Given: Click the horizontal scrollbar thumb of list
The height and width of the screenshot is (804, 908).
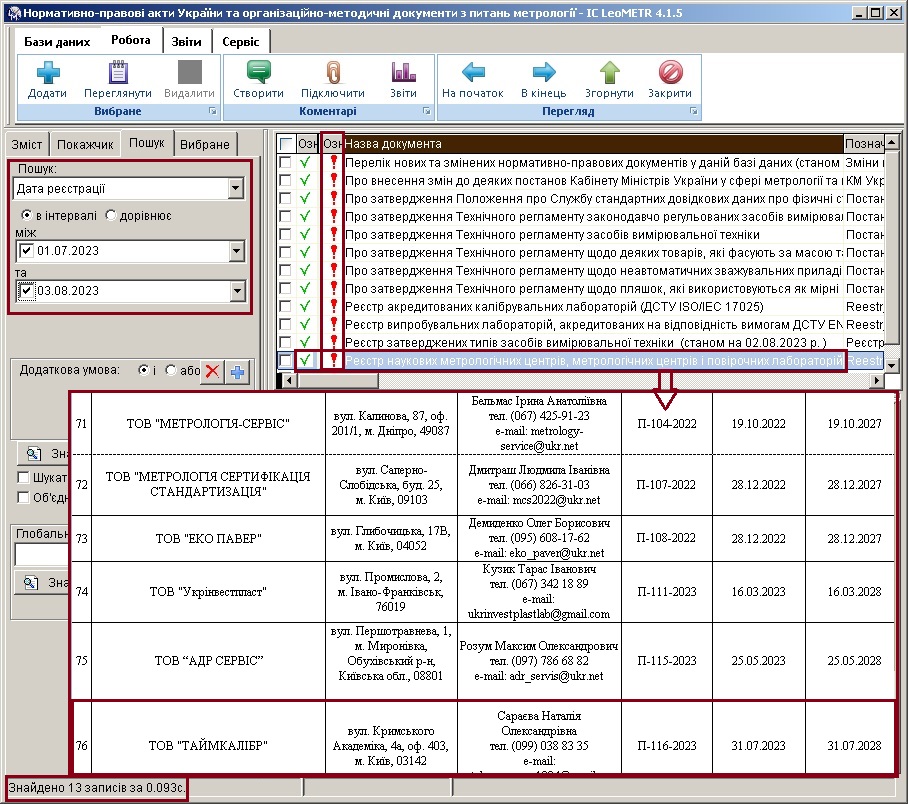Looking at the screenshot, I should pos(338,381).
